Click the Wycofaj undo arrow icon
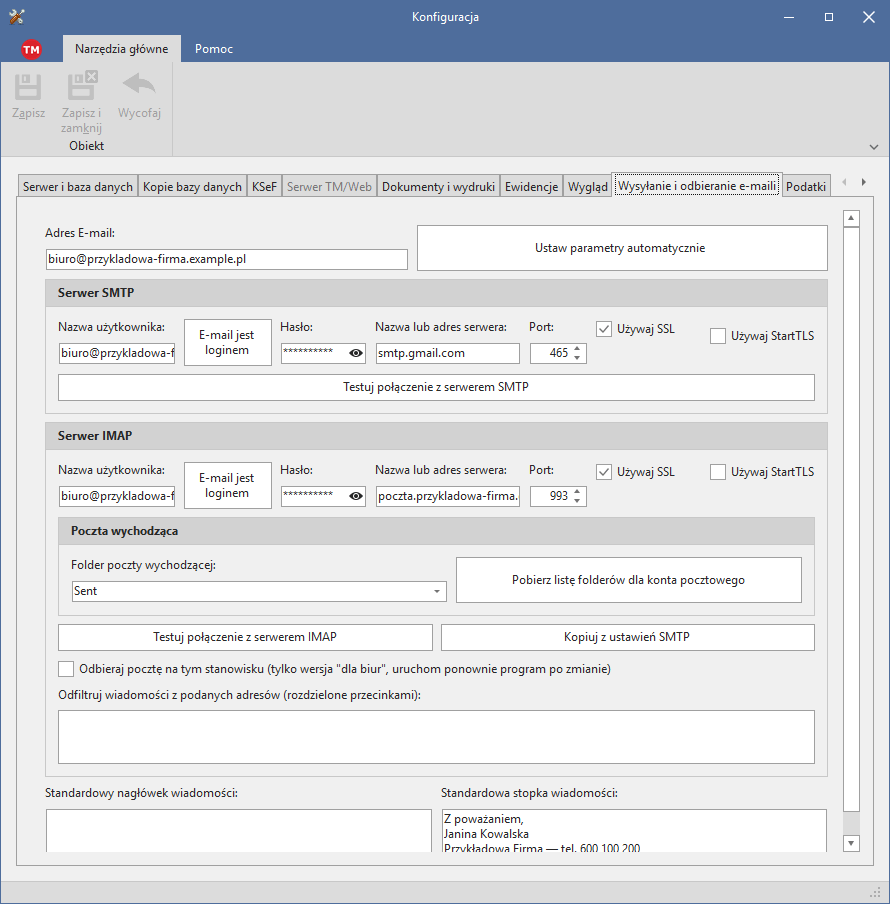Screen dimensions: 890x904 coord(139,84)
